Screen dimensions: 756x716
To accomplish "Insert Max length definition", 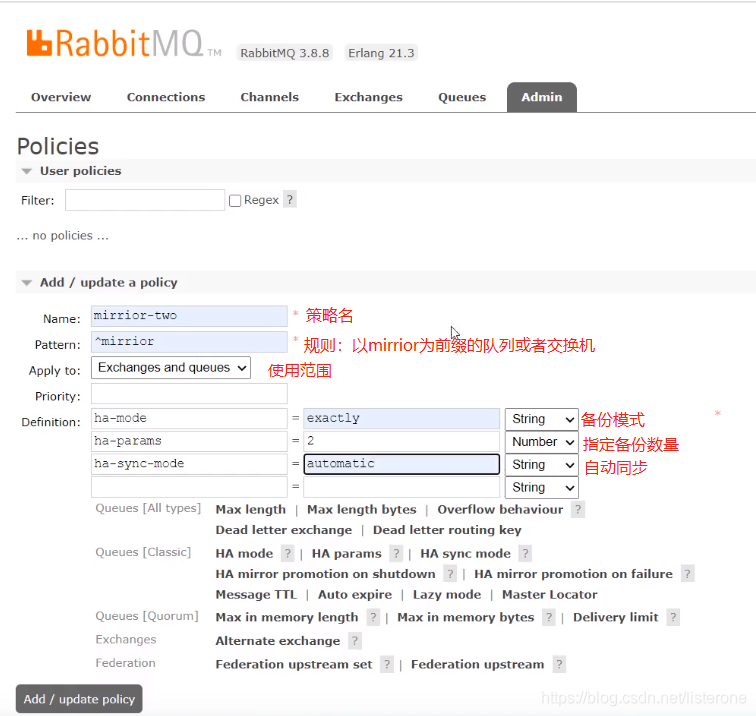I will pos(250,510).
